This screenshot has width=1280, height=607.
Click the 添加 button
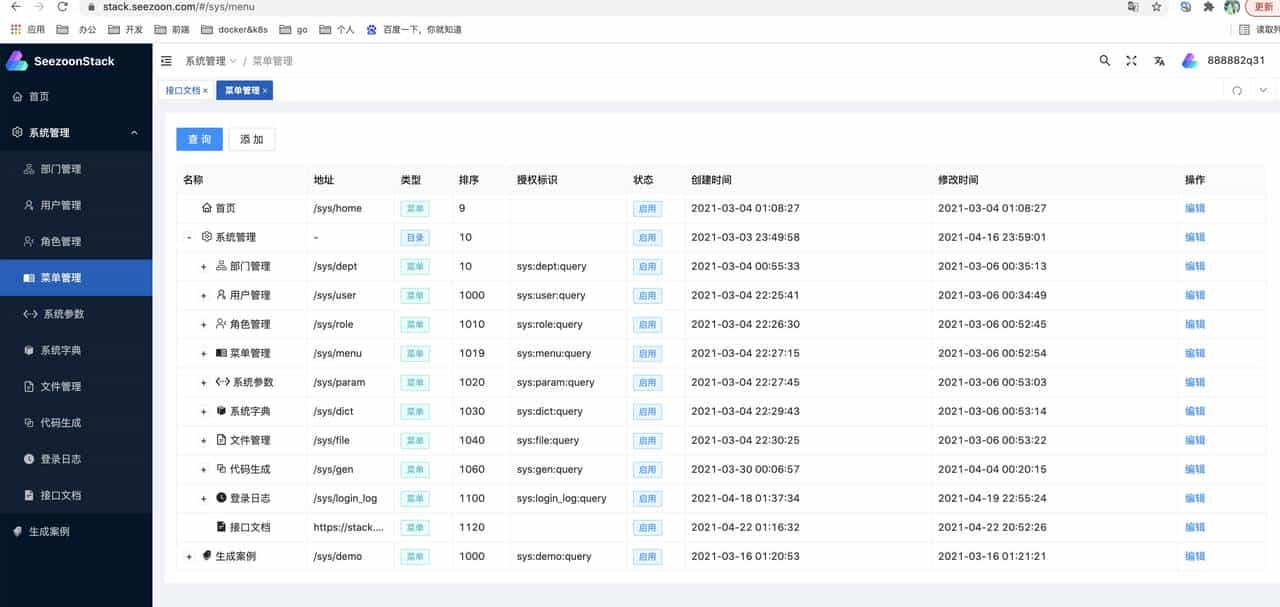251,139
